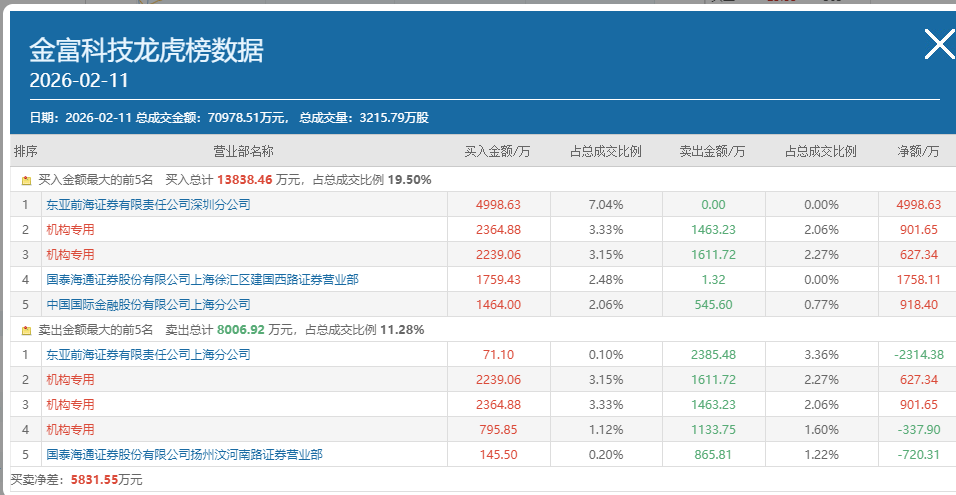This screenshot has width=956, height=495.
Task: Click sell total value 8006.92
Action: click(x=241, y=330)
